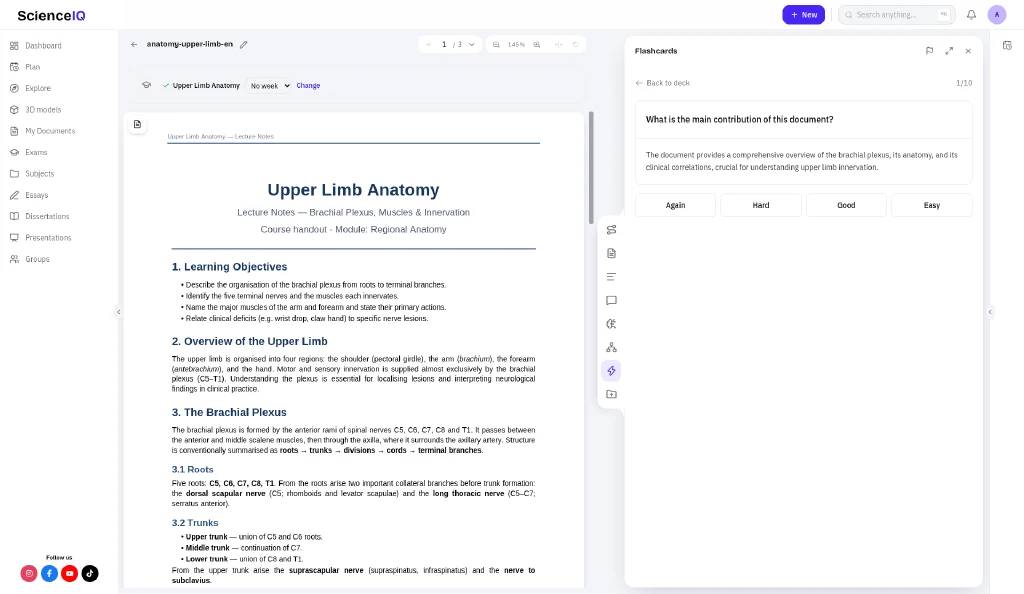The image size is (1024, 594).
Task: Click the 145% zoom level value
Action: click(x=517, y=44)
